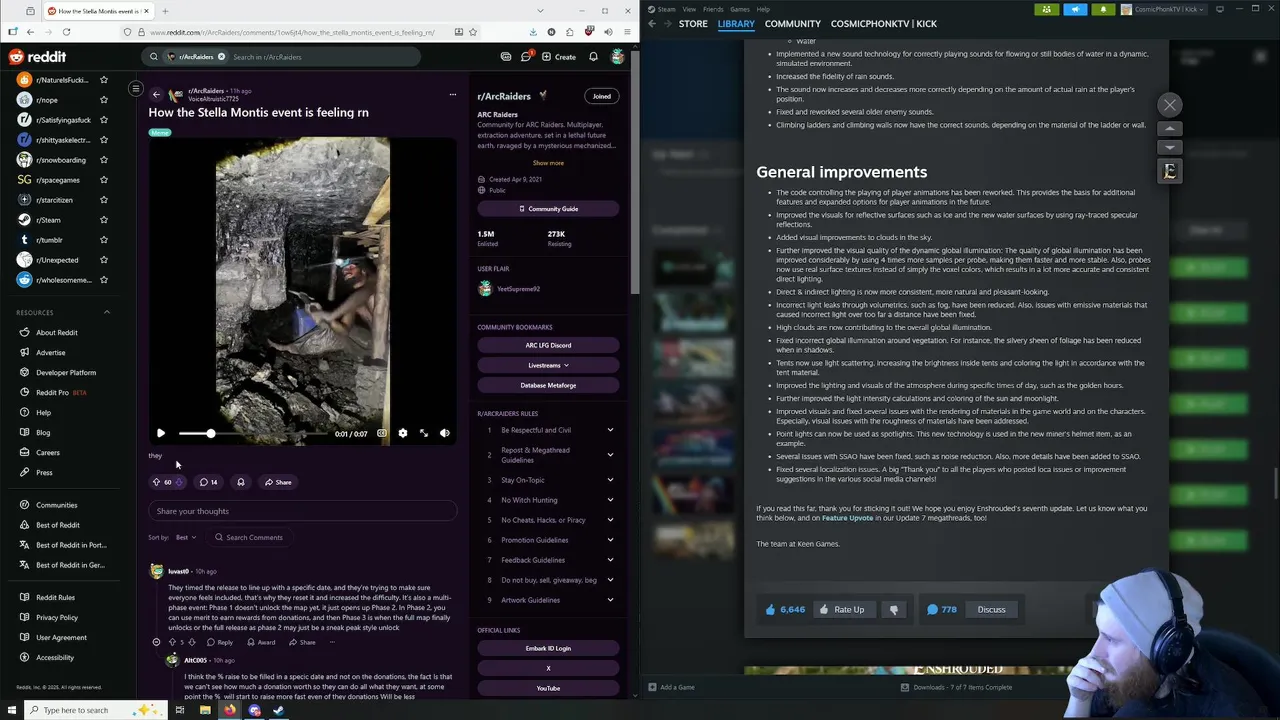Expand 'No Witch Hunting' rule

pos(610,500)
